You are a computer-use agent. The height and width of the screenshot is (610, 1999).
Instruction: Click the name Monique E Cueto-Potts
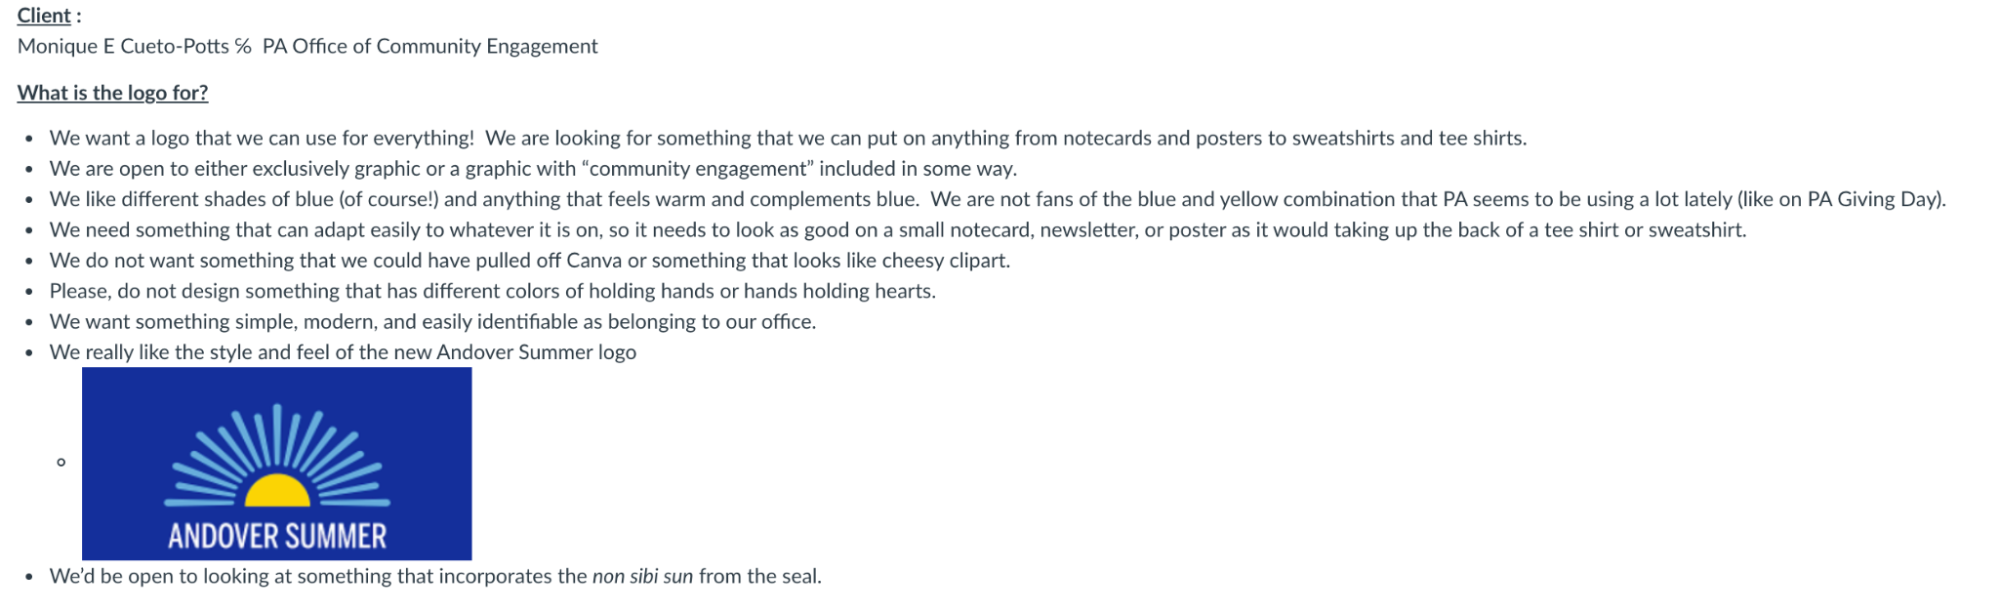123,46
